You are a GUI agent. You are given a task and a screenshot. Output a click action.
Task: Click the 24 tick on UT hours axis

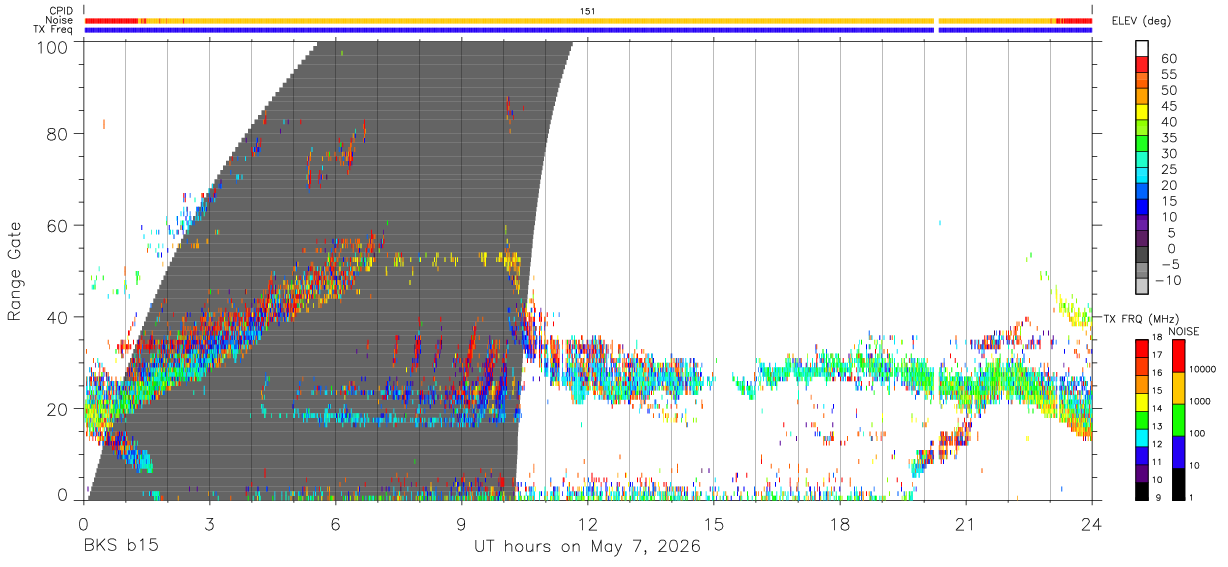pyautogui.click(x=1092, y=523)
